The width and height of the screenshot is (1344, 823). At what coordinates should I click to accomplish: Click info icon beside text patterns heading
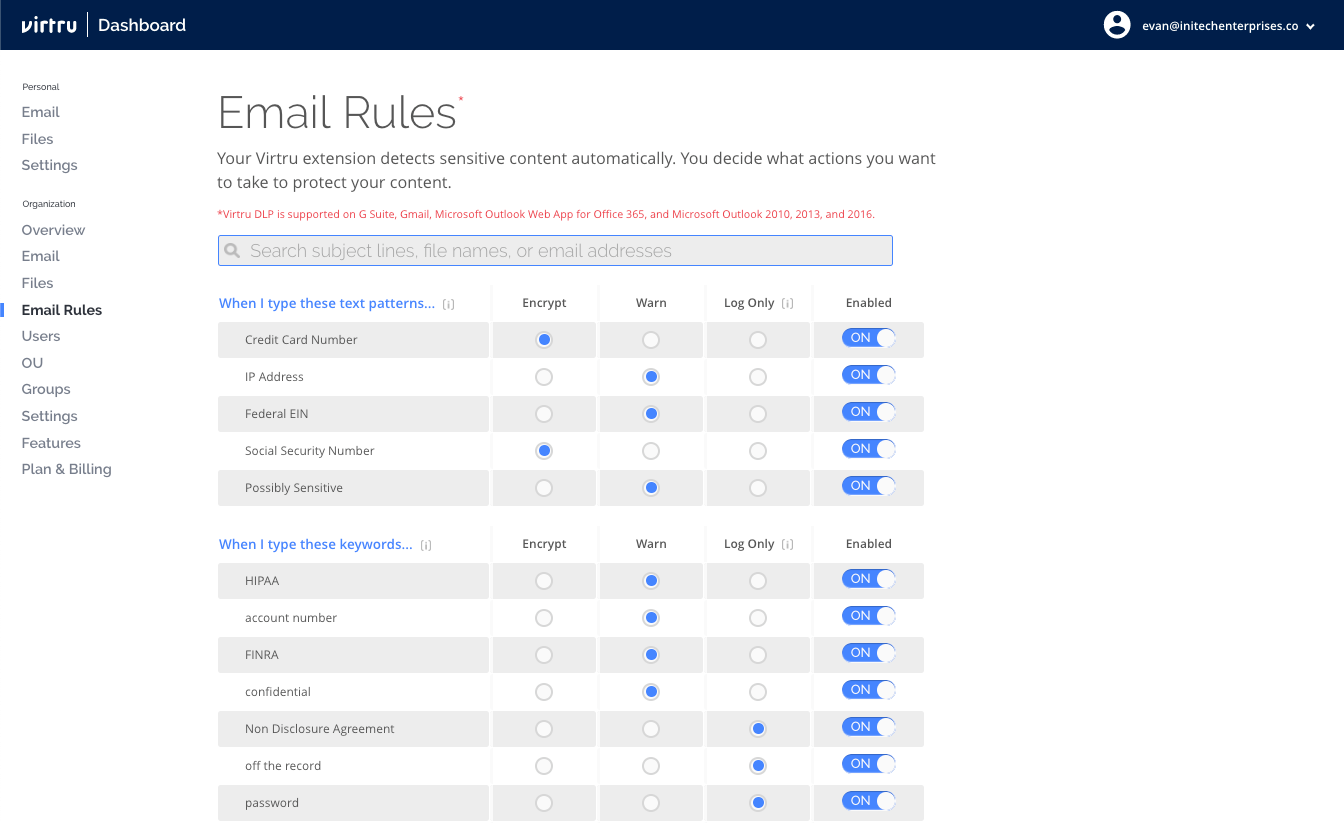[448, 304]
